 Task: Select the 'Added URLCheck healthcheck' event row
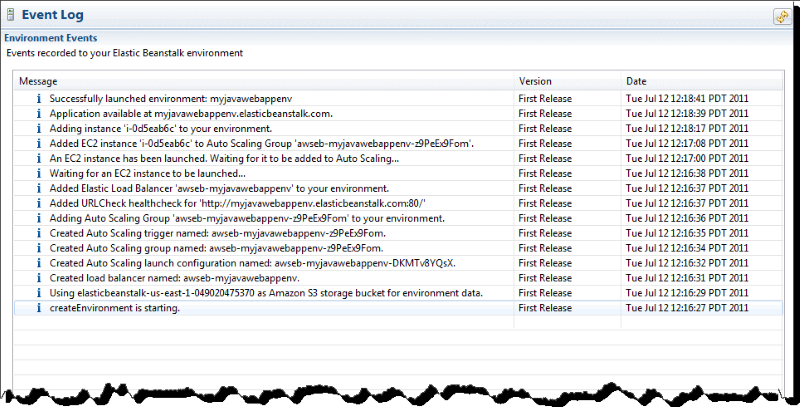point(251,203)
